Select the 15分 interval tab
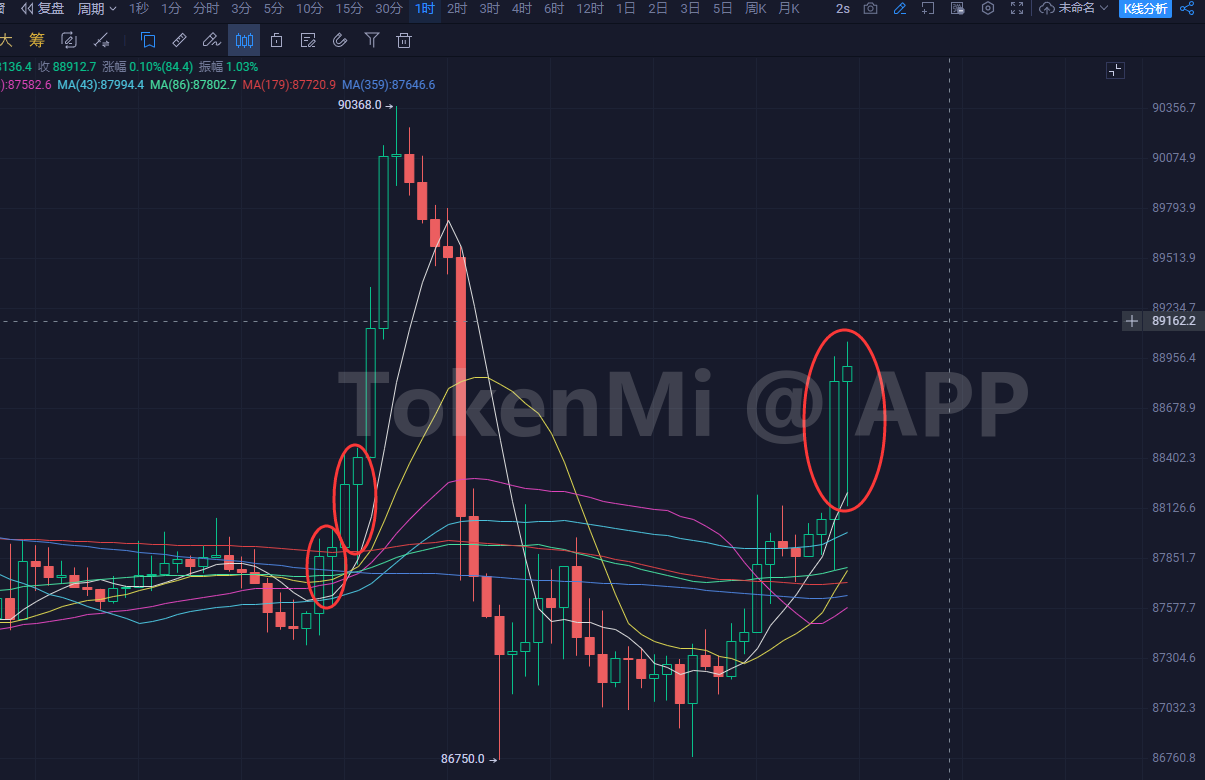 pyautogui.click(x=349, y=9)
